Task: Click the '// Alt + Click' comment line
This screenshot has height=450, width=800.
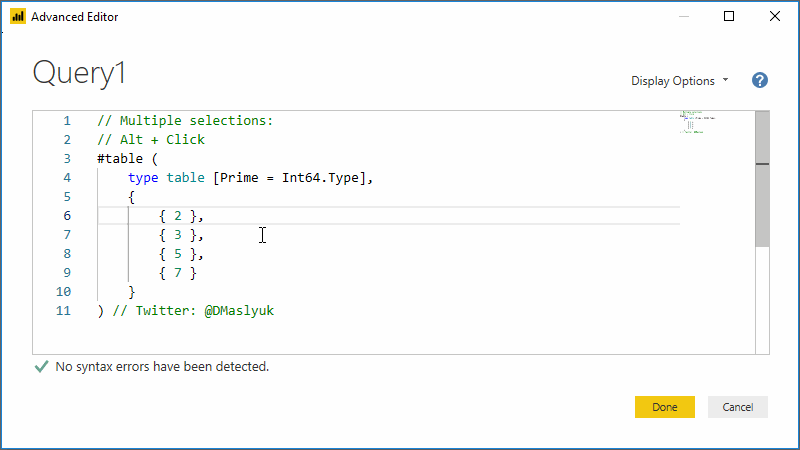Action: tap(151, 140)
